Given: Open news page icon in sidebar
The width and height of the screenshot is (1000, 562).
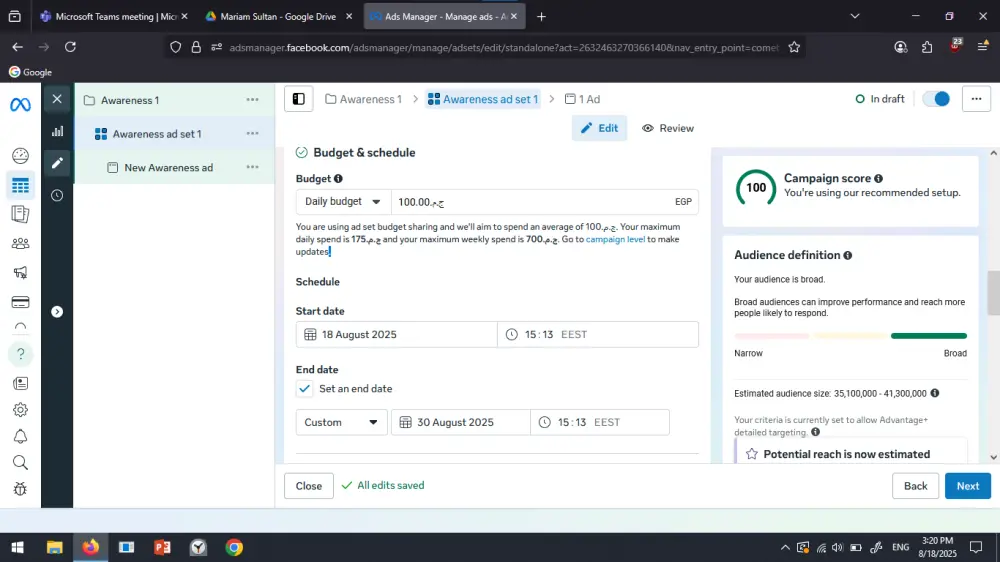Looking at the screenshot, I should [x=20, y=383].
